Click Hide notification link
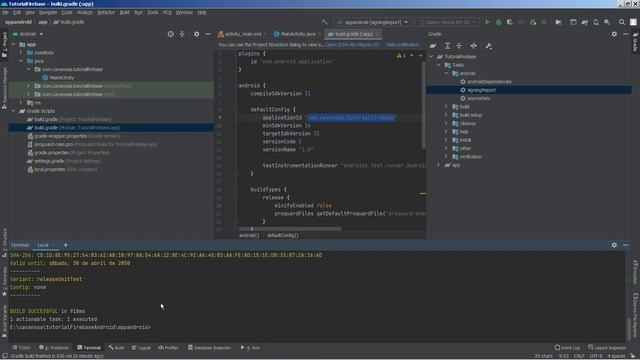 (402, 45)
